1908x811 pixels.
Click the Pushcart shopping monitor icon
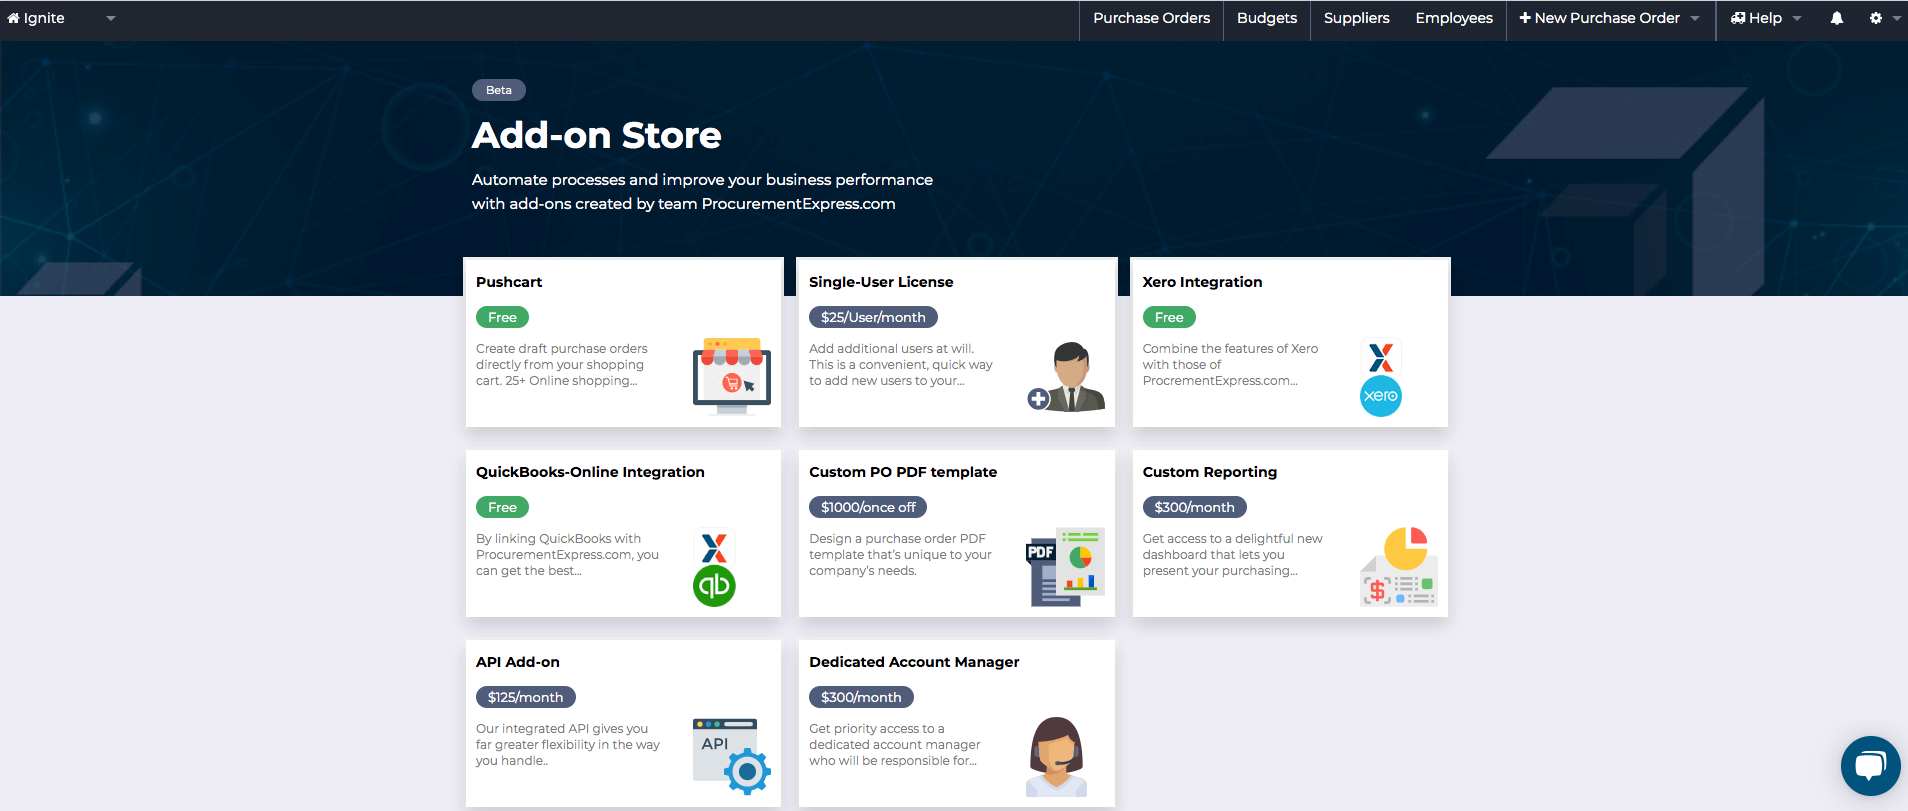(732, 376)
